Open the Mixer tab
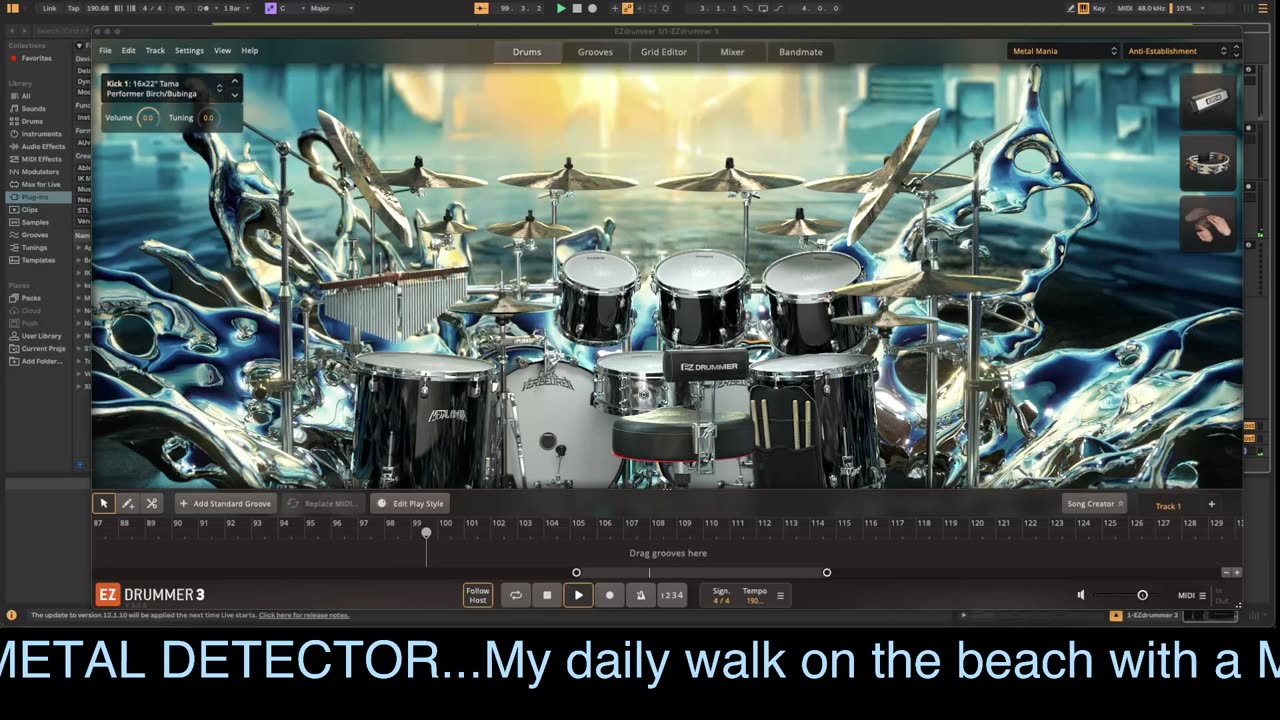Screen dimensions: 1280x720 (x=732, y=52)
